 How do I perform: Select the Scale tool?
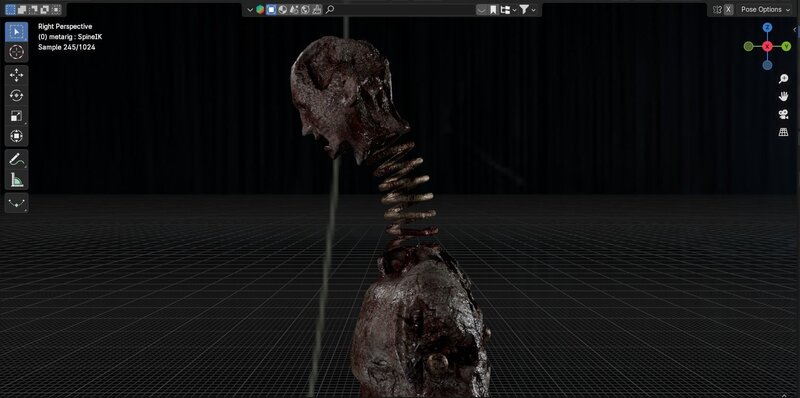tap(16, 116)
